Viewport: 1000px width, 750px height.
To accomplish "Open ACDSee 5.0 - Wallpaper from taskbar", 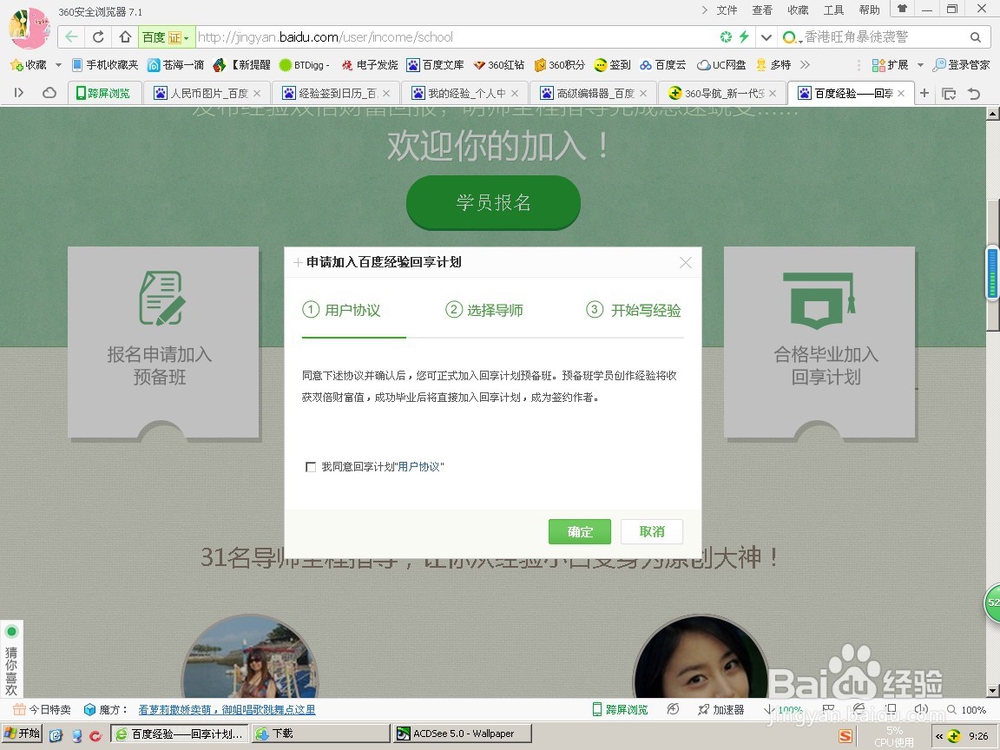I will [462, 733].
